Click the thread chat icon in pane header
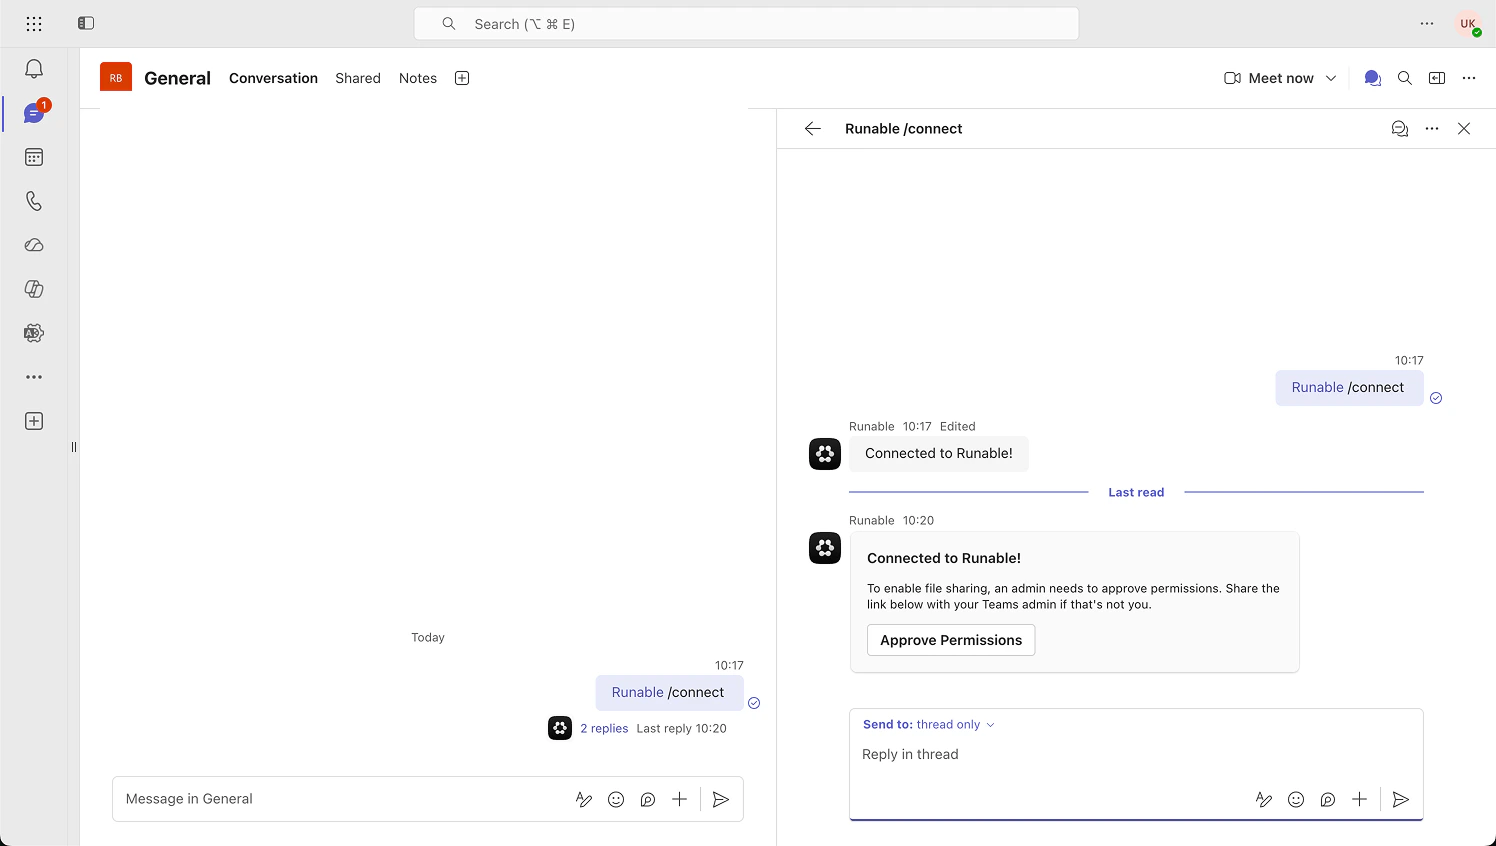 1400,128
